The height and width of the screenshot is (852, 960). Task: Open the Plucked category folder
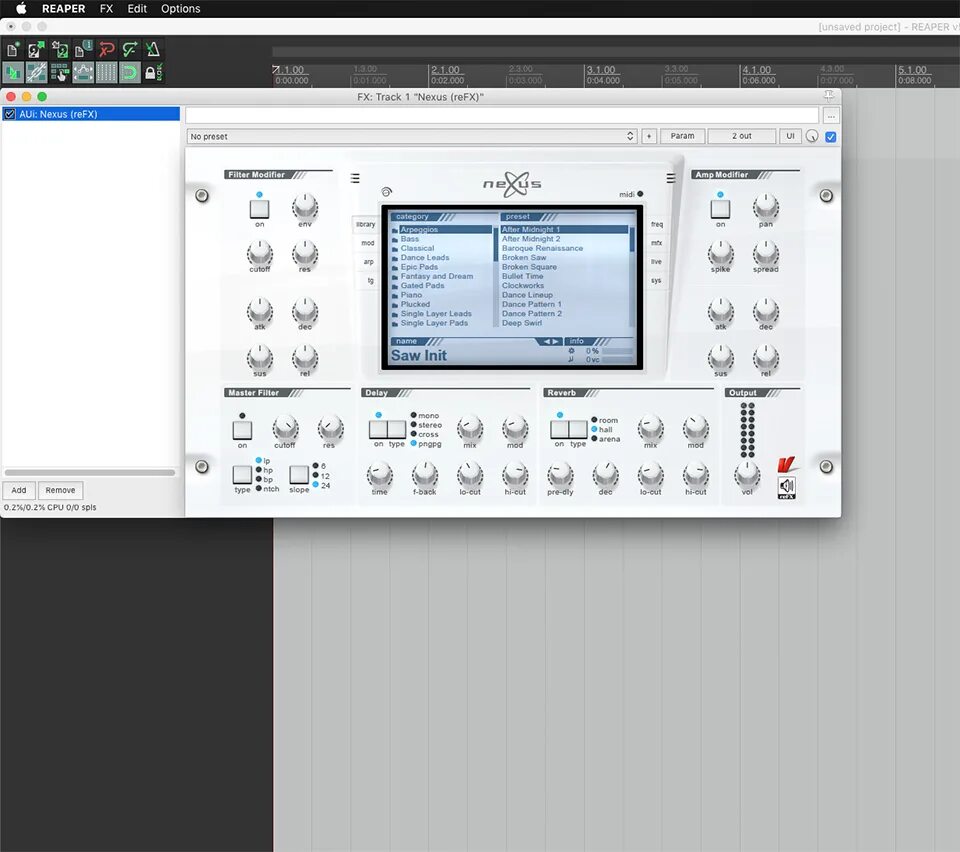441,304
